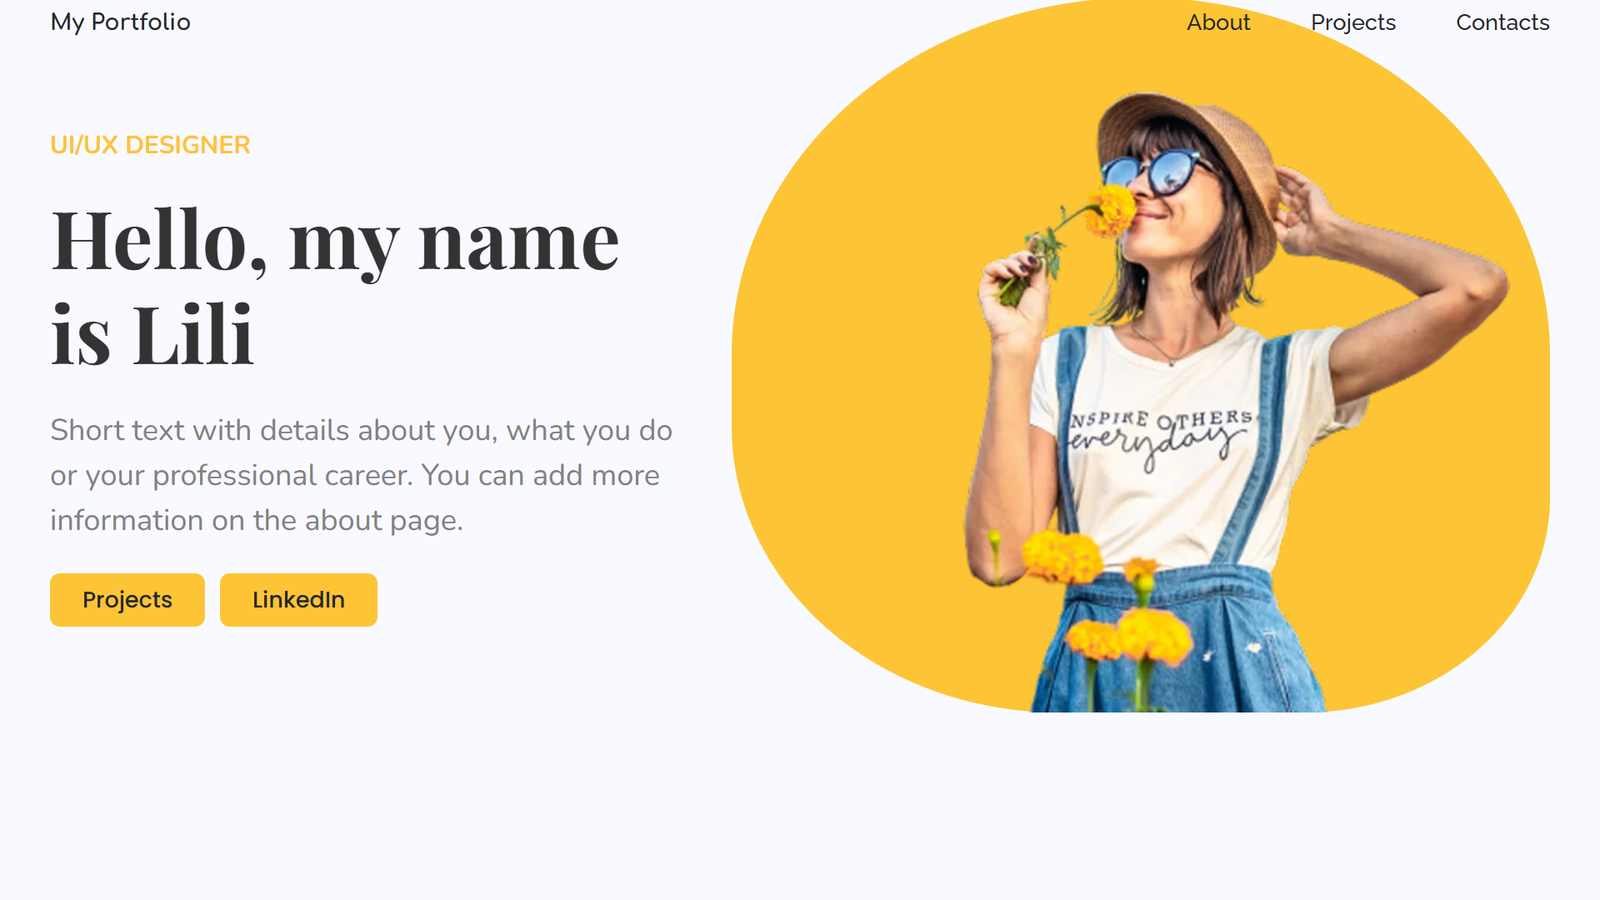Click the marigold flowers at photo bottom
Image resolution: width=1600 pixels, height=900 pixels.
coord(1110,610)
